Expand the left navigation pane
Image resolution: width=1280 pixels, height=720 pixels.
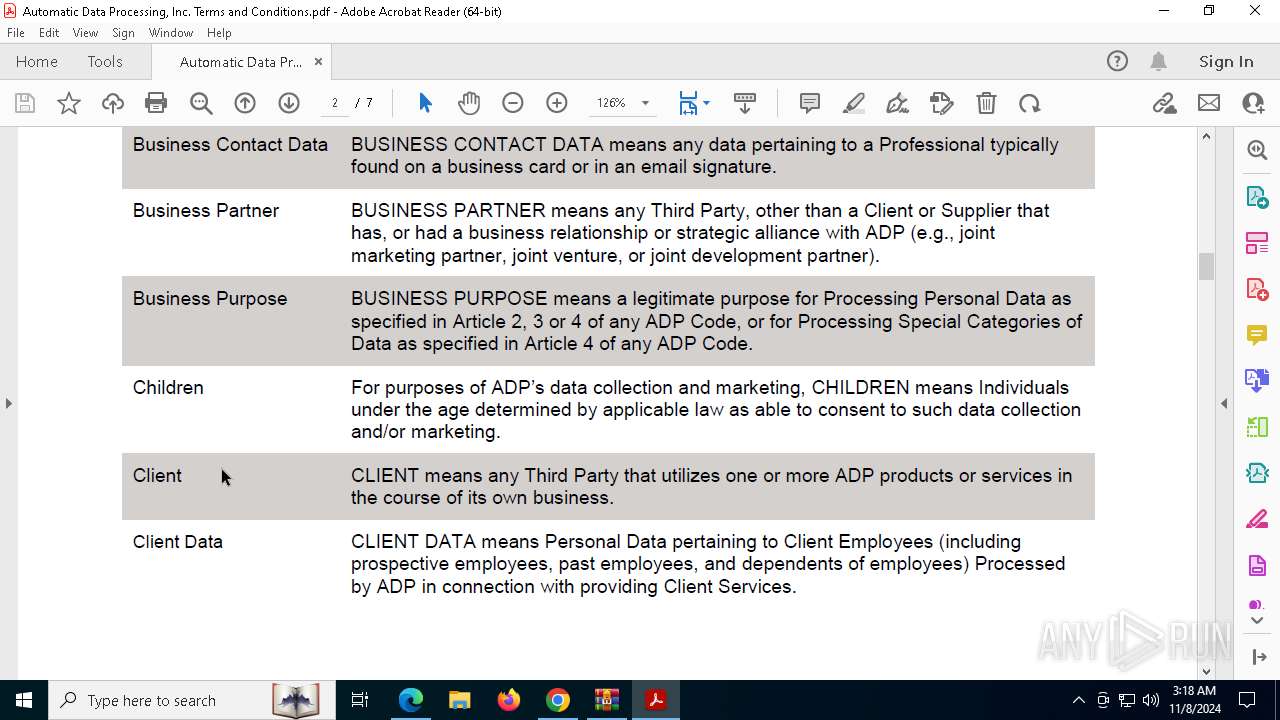coord(8,403)
